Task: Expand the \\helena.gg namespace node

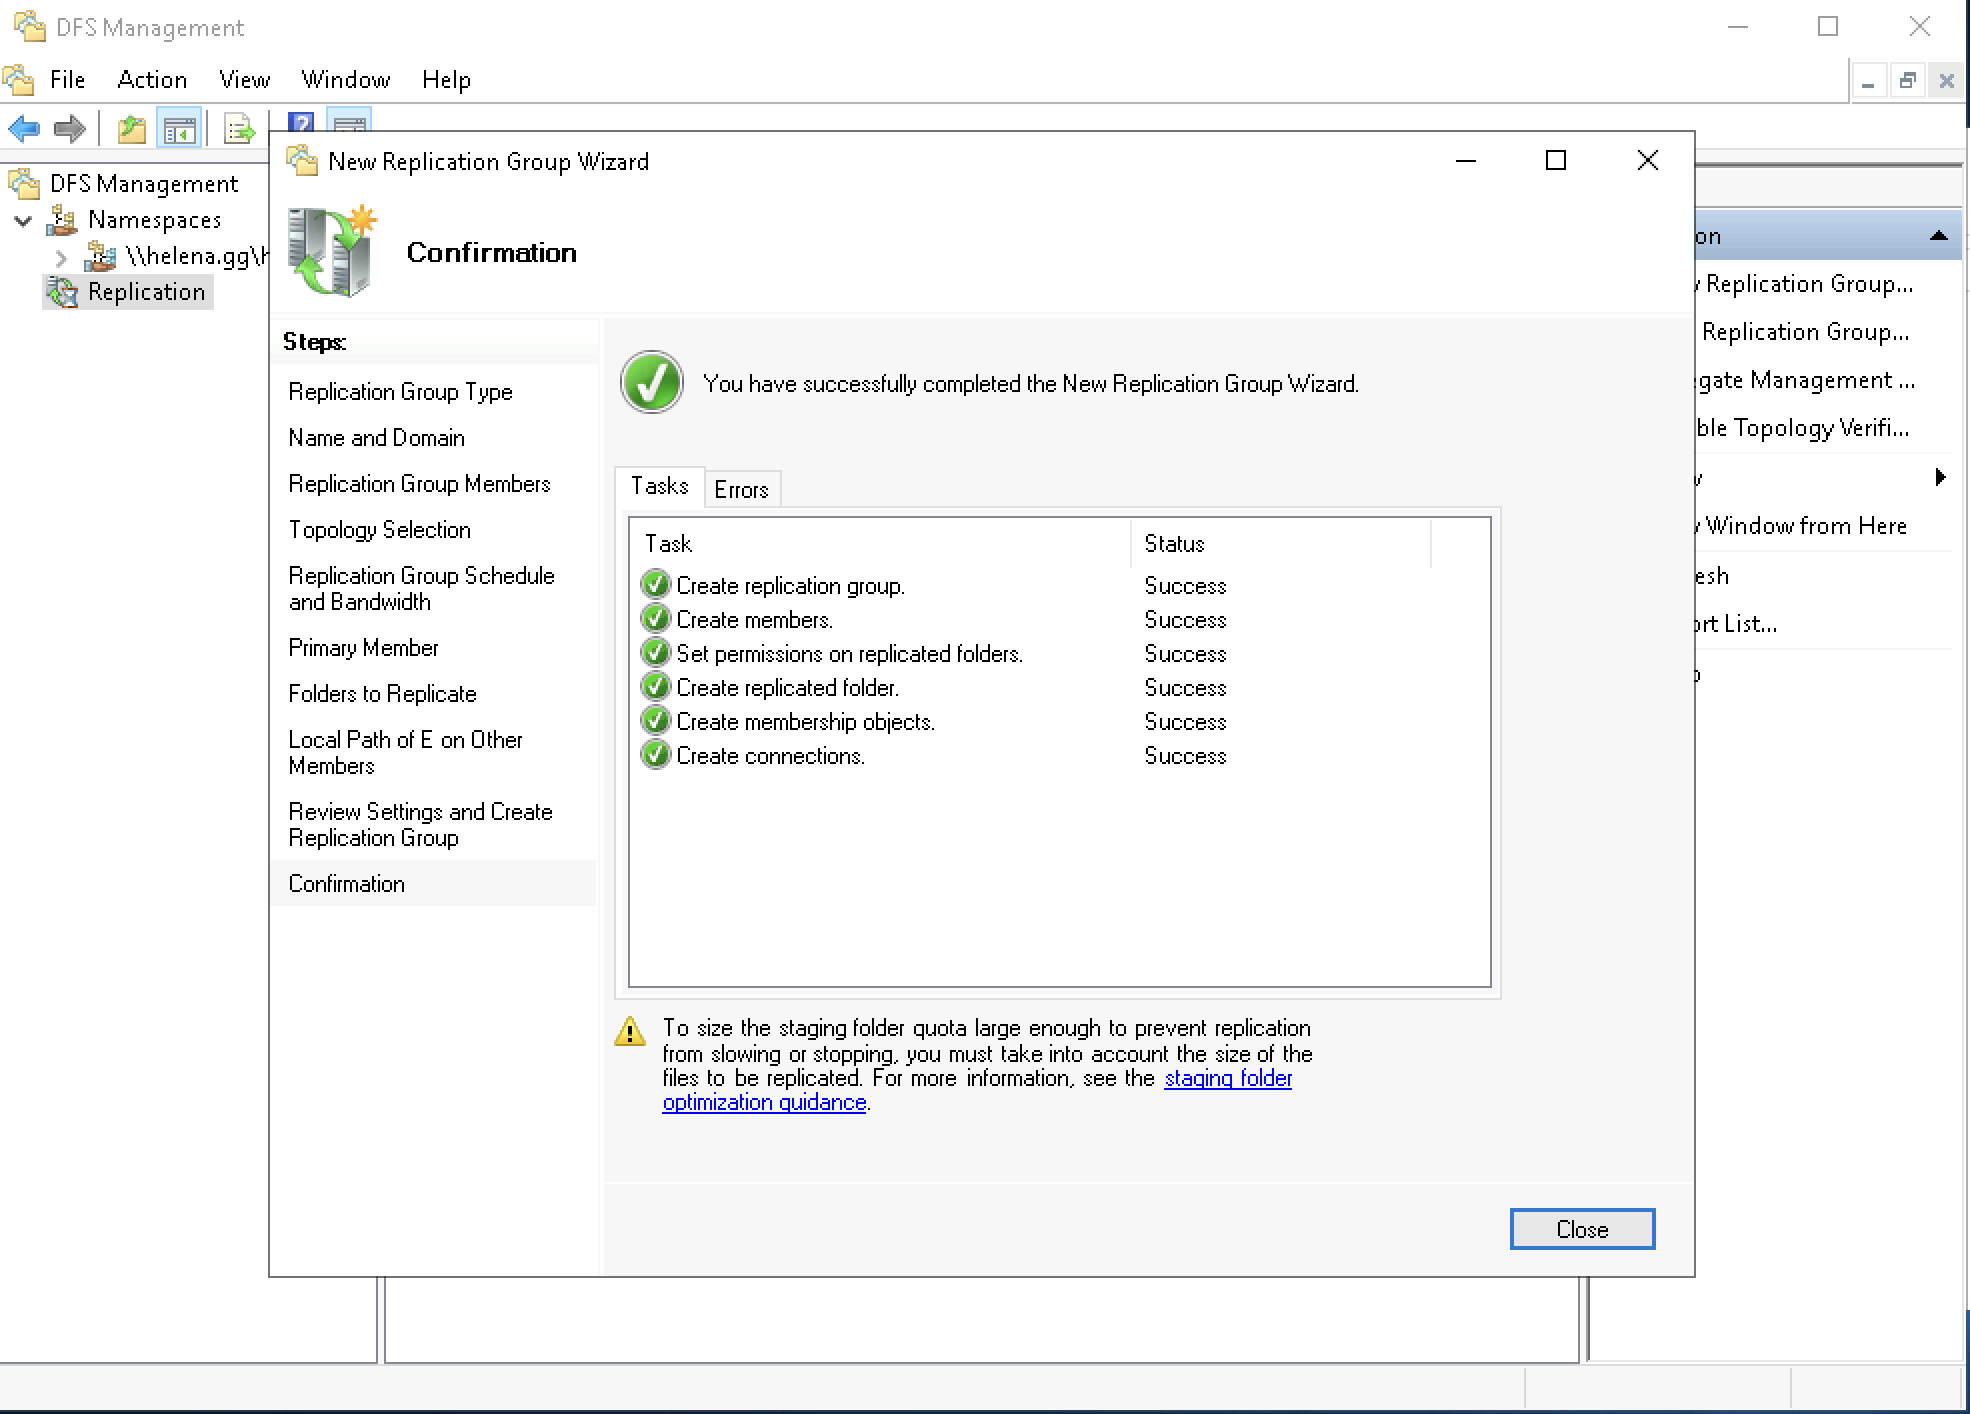Action: 61,257
